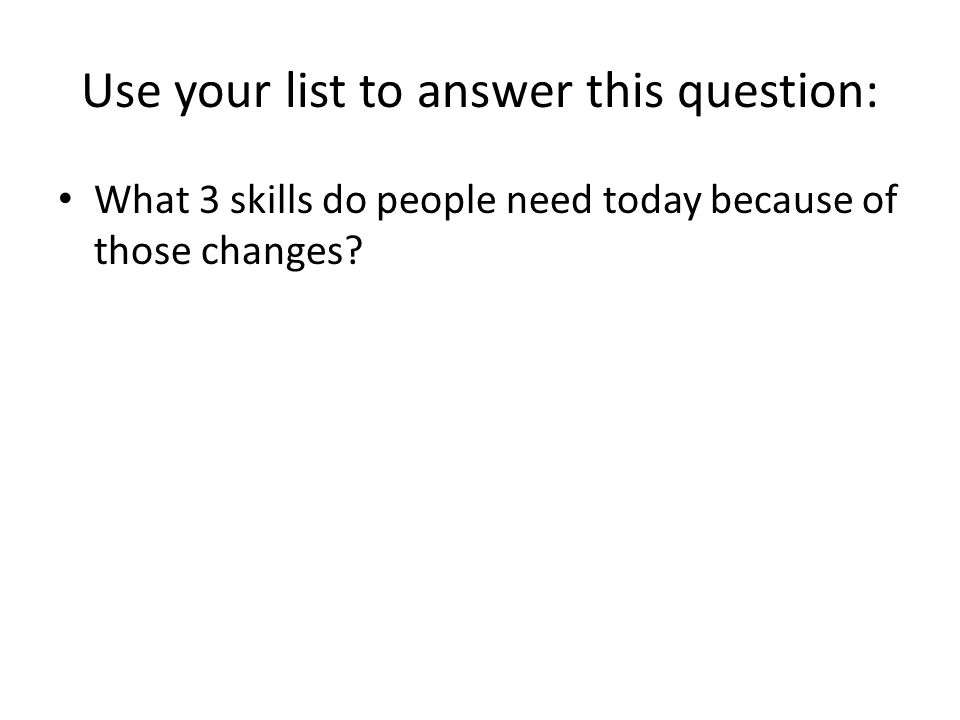This screenshot has width=960, height=720.
Task: Click the word 'your' in the title
Action: pyautogui.click(x=222, y=96)
